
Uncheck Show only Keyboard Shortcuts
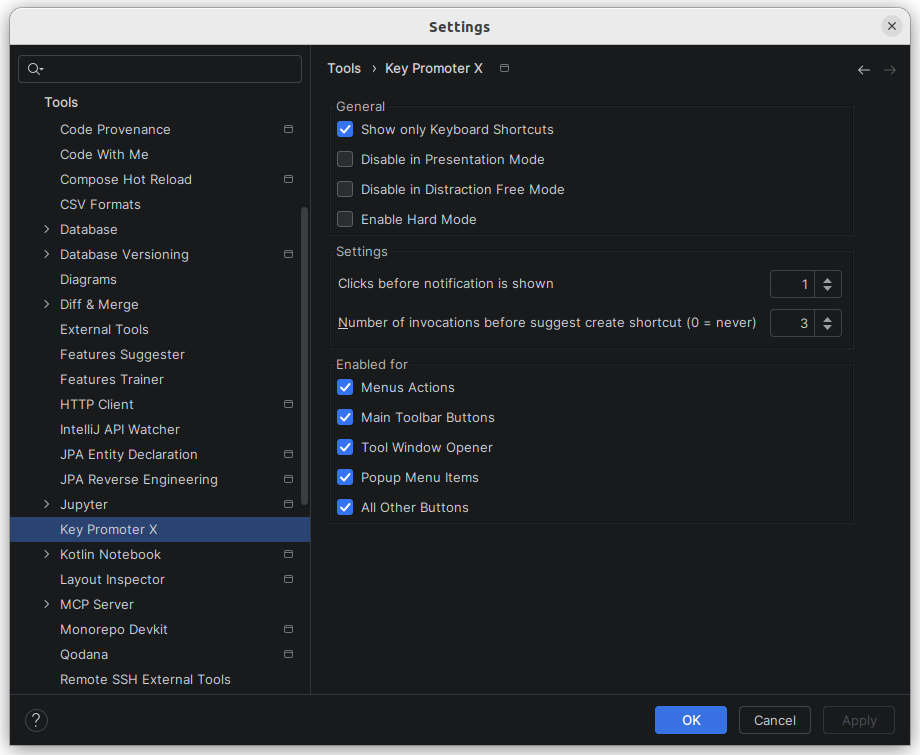(x=345, y=129)
